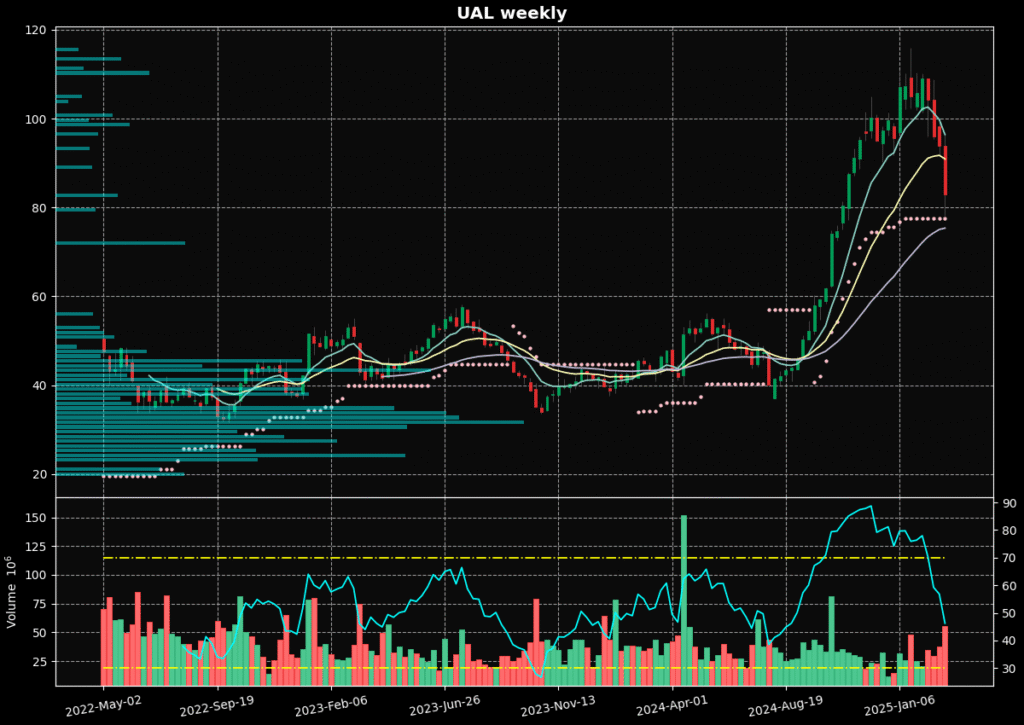Click the 'Volume 10^6' axis title

click(11, 592)
